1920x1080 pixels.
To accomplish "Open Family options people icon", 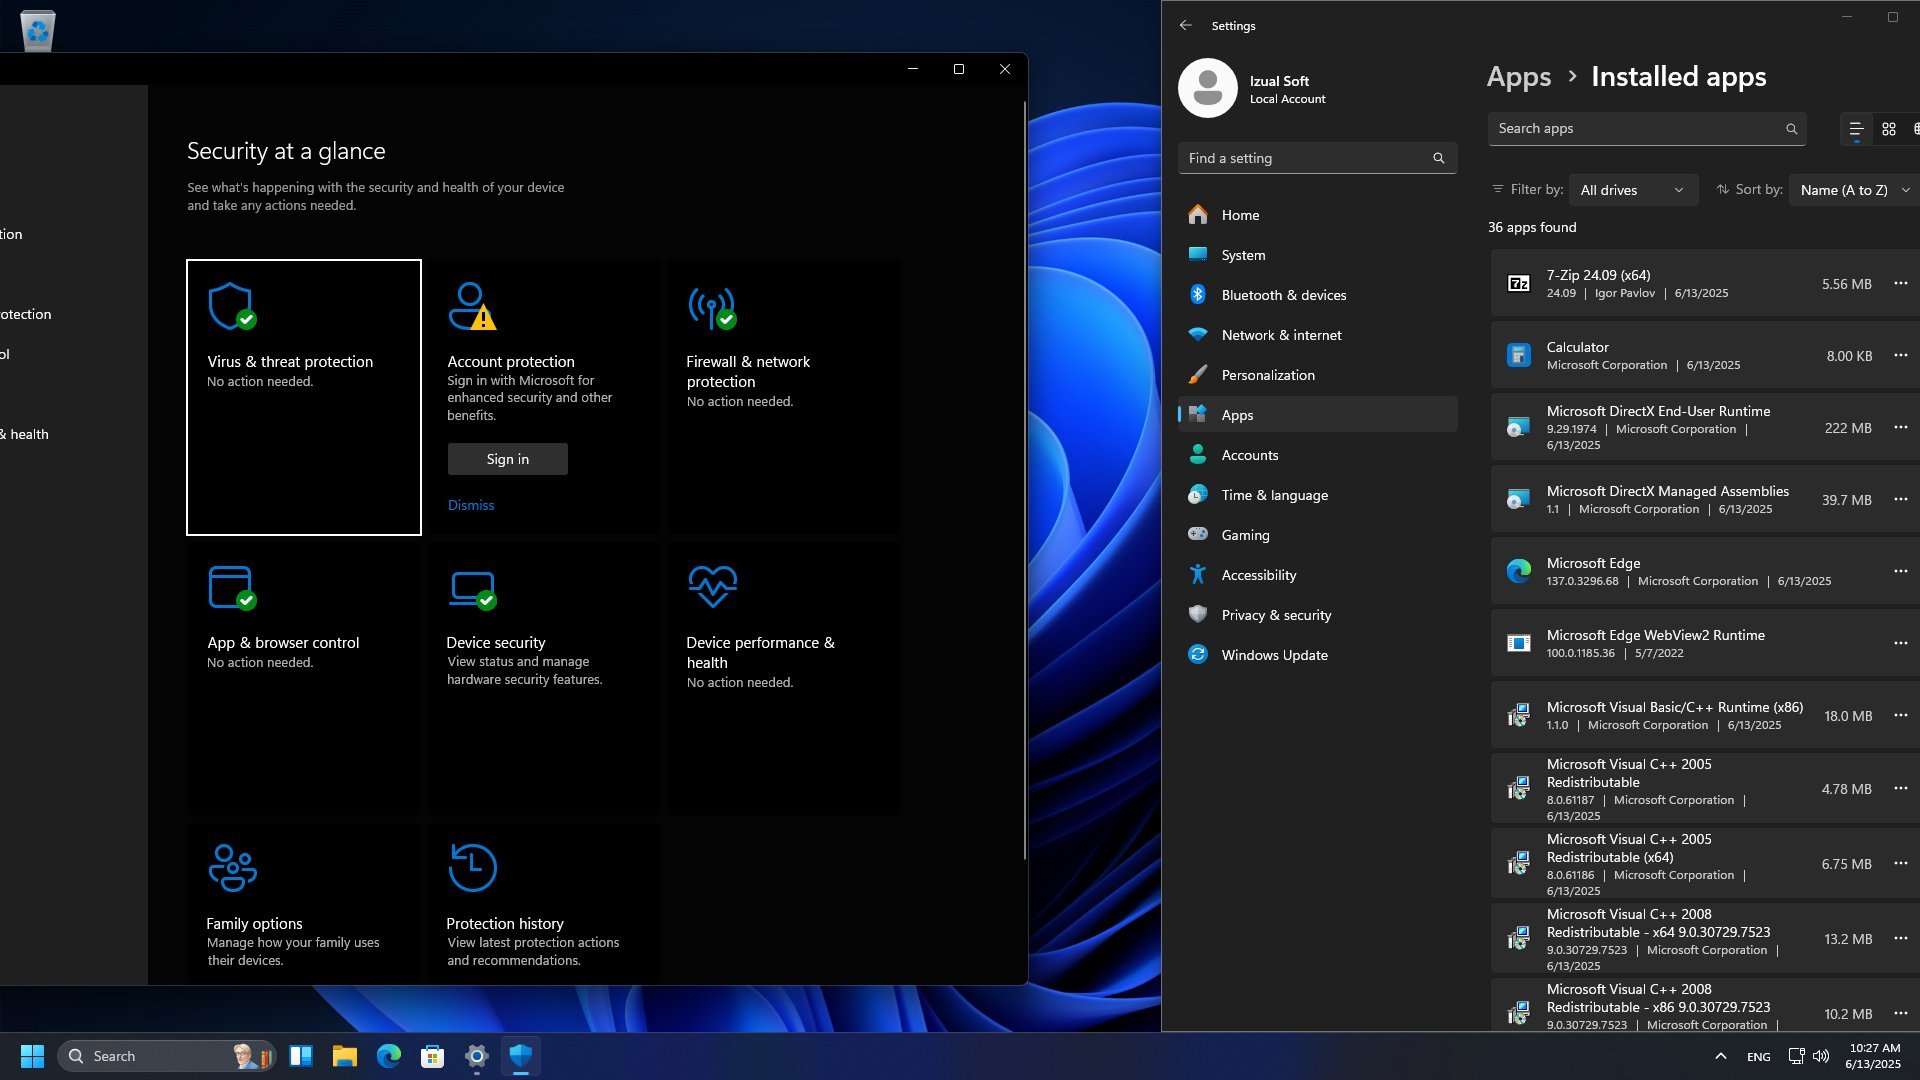I will pyautogui.click(x=232, y=867).
